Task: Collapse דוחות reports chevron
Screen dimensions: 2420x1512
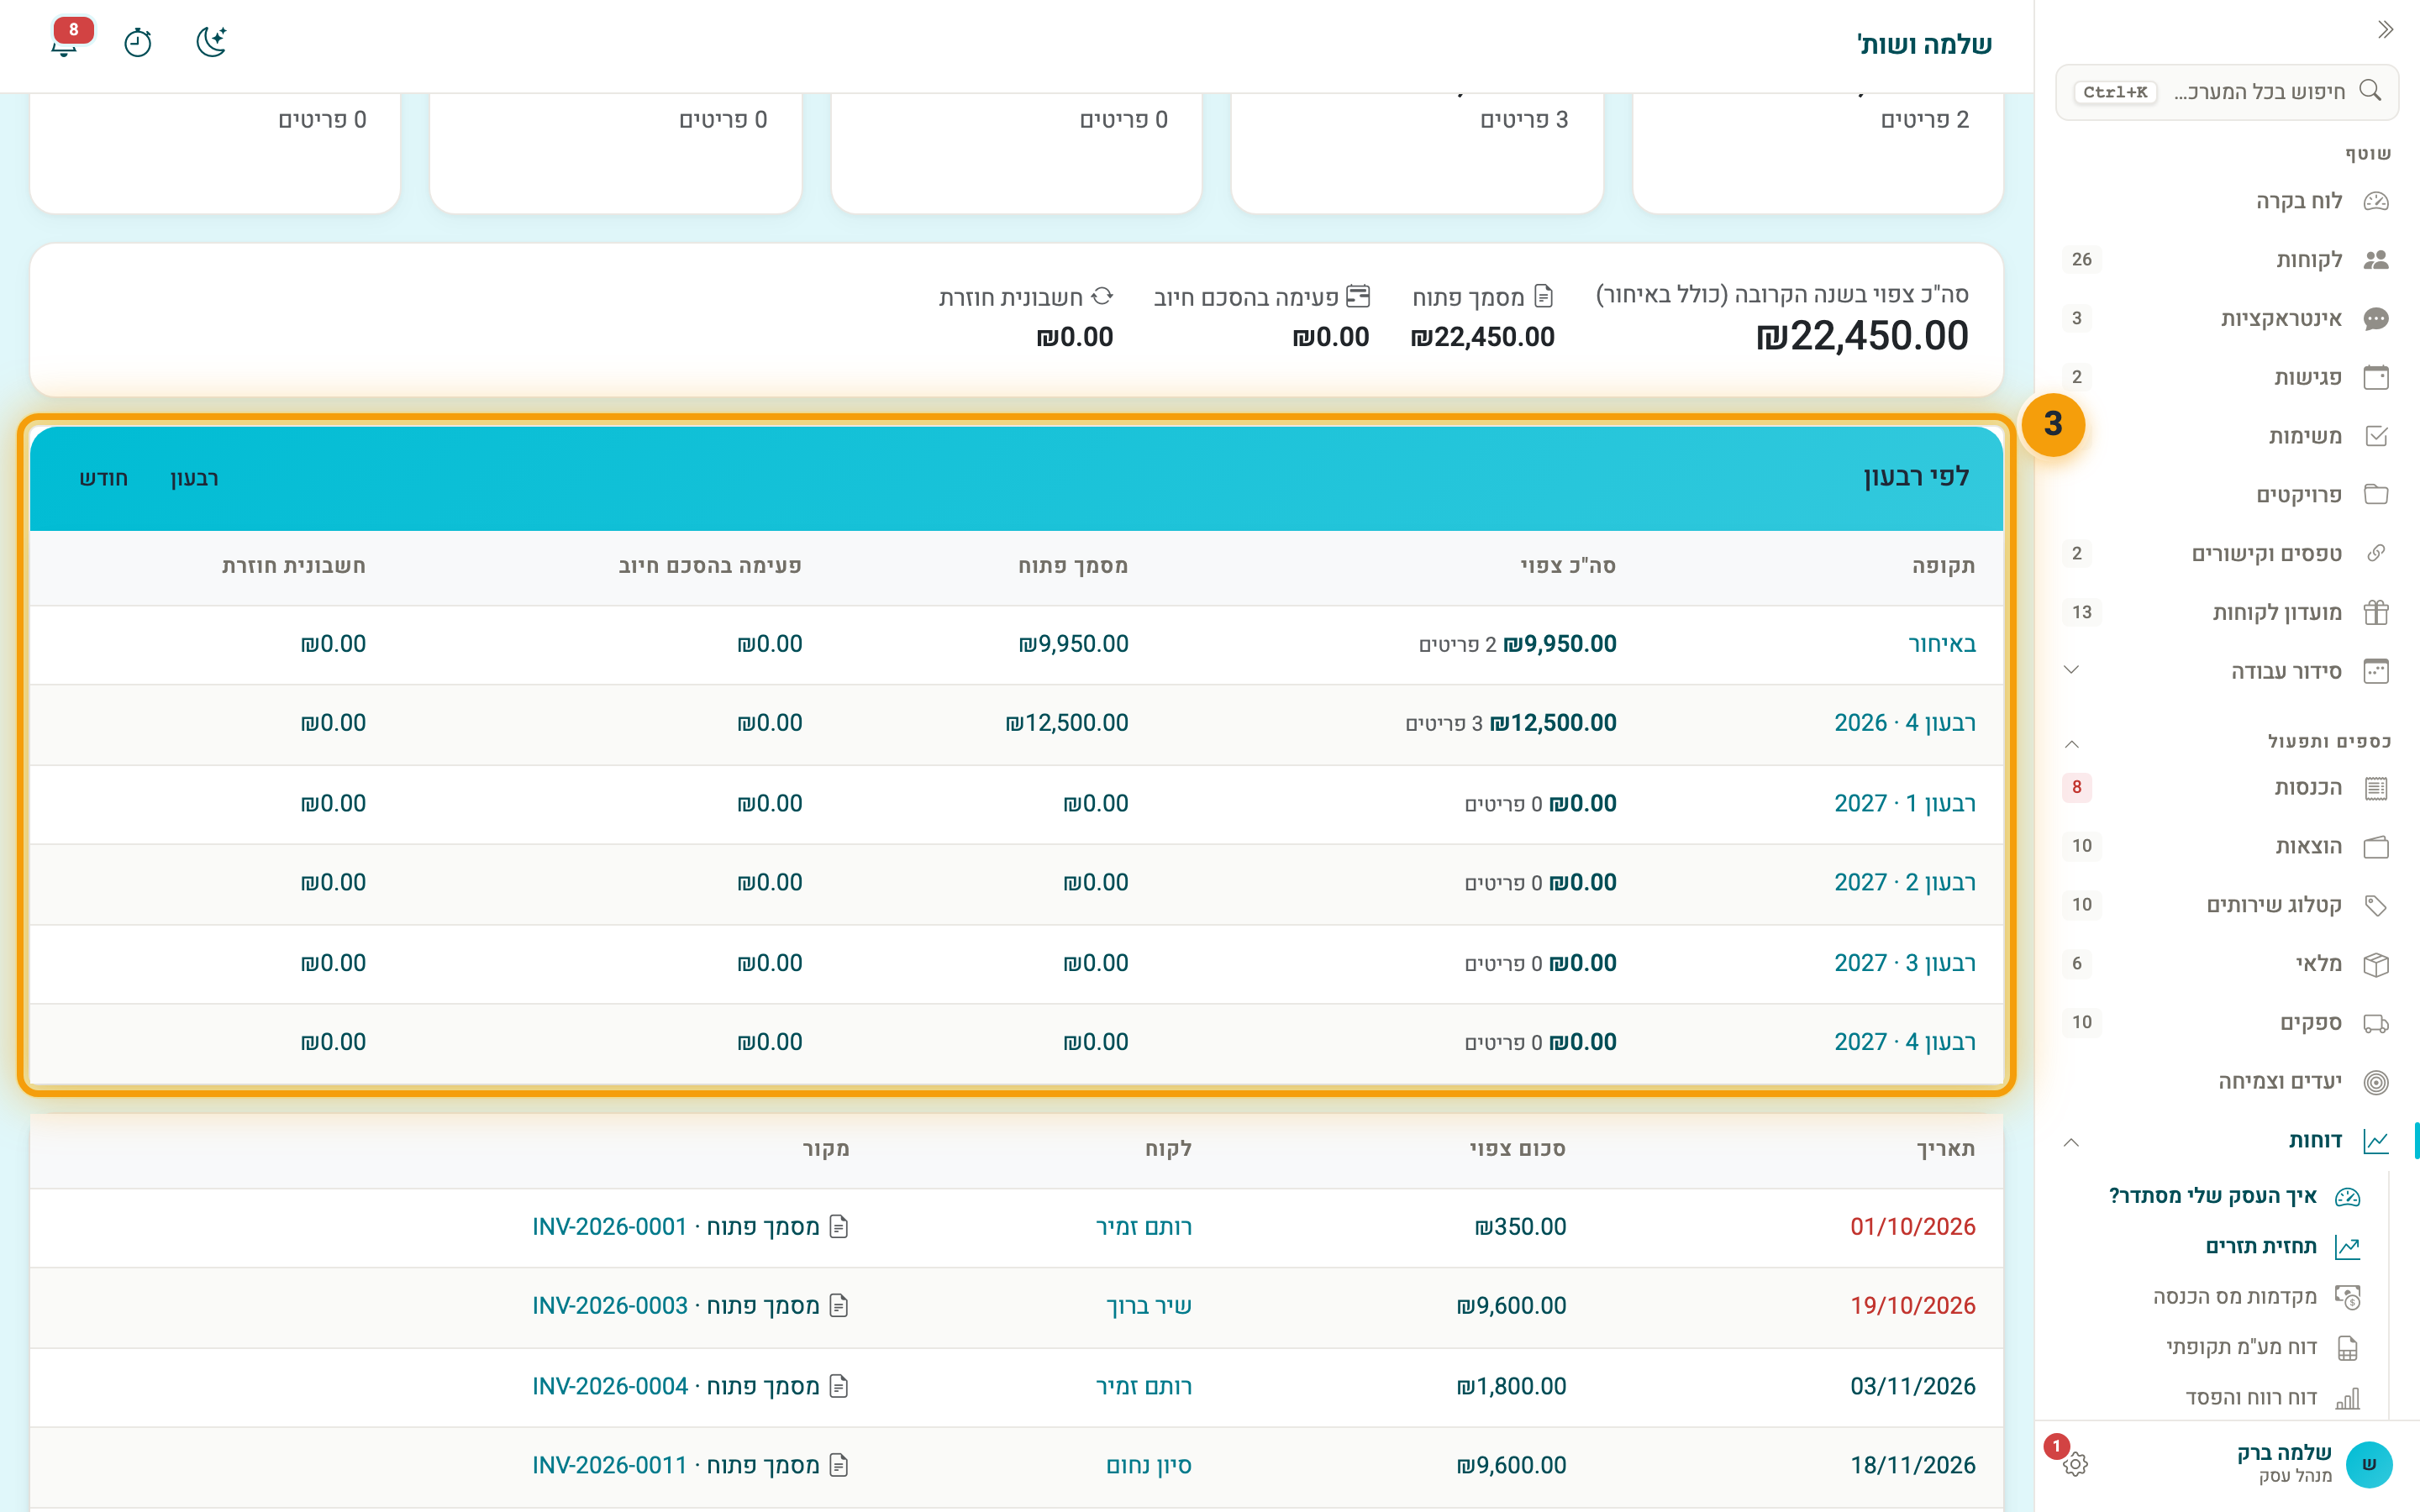Action: click(x=2071, y=1141)
